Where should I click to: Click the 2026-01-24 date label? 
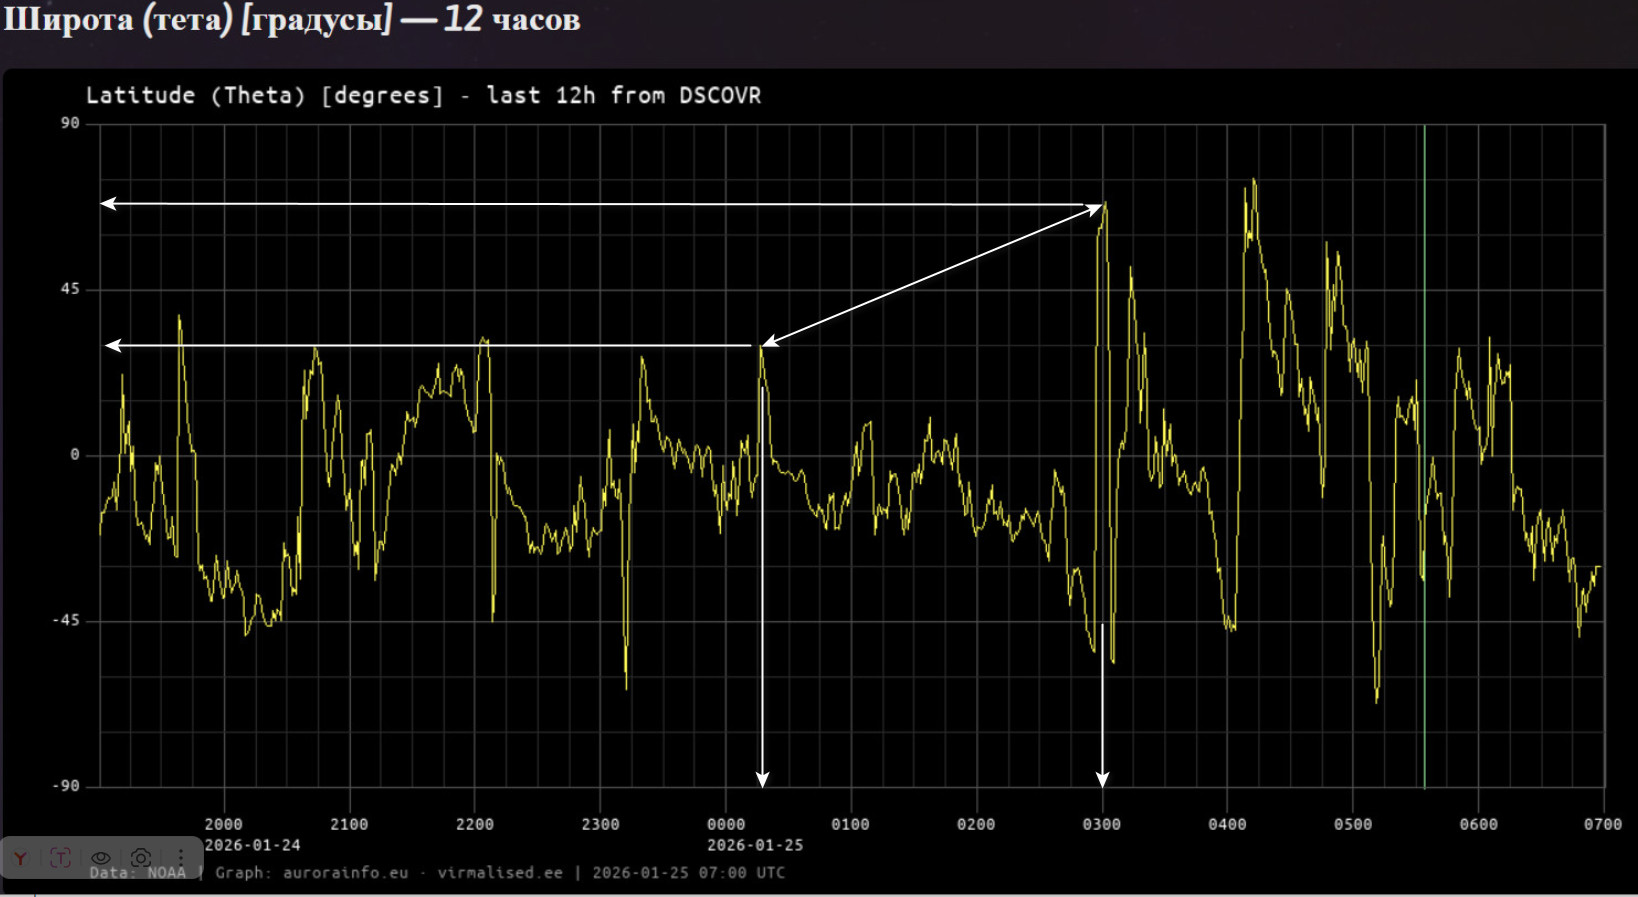(x=252, y=845)
